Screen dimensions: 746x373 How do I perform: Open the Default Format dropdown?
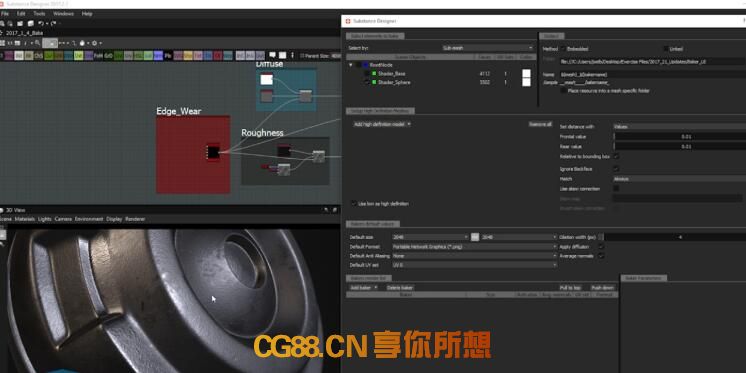coord(474,247)
